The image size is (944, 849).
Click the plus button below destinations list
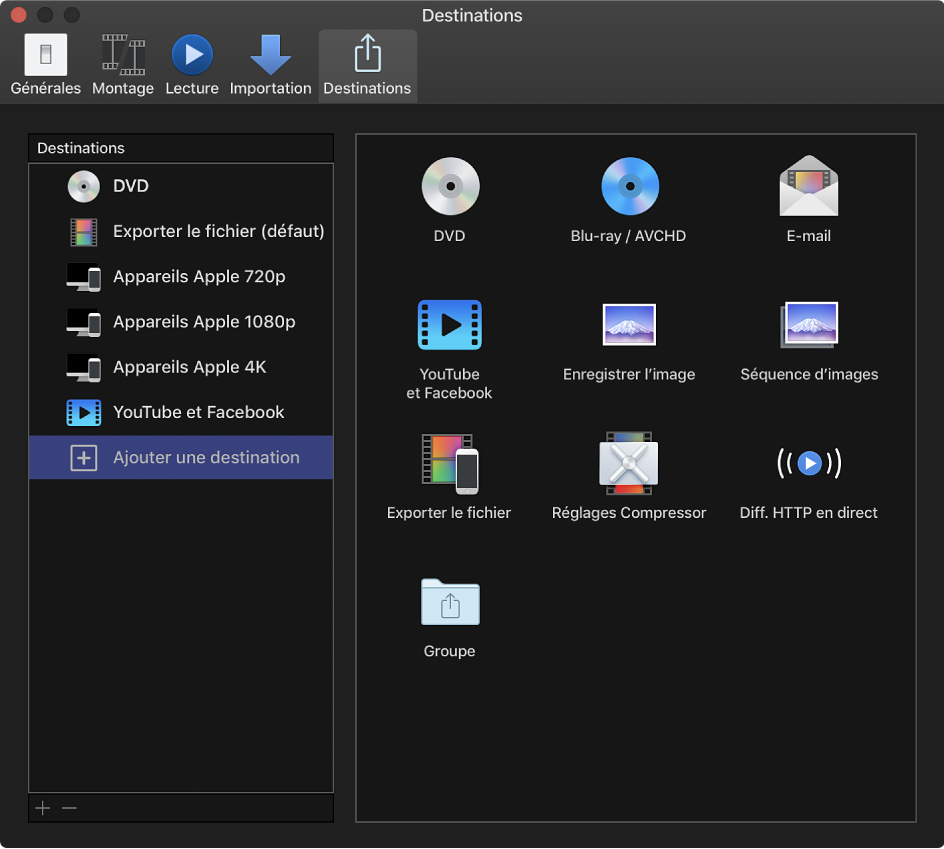tap(42, 808)
